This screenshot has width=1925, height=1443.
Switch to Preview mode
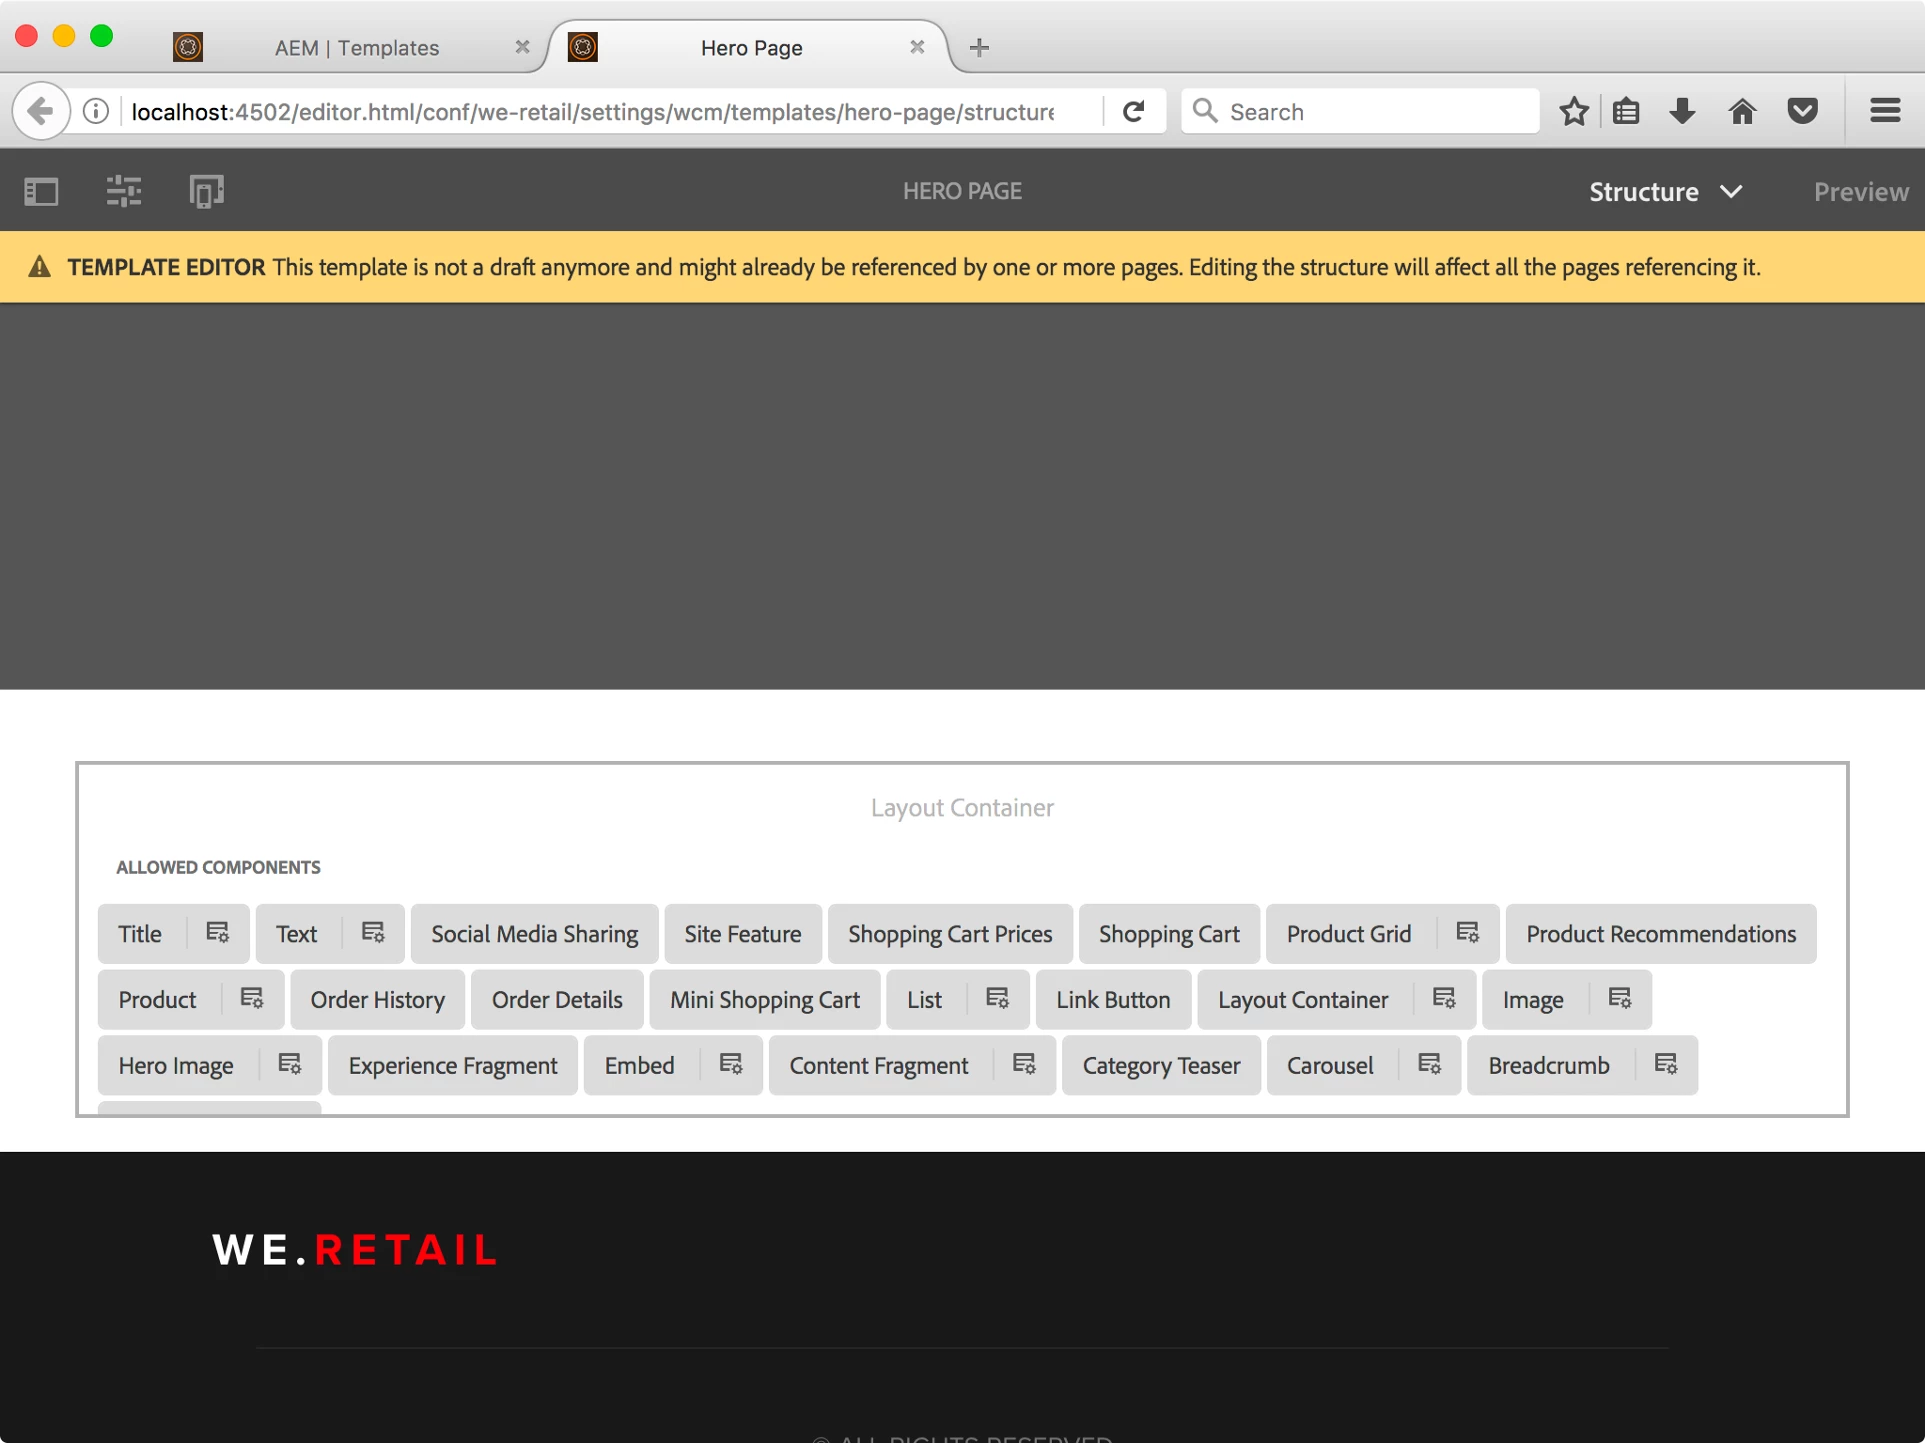click(1860, 191)
